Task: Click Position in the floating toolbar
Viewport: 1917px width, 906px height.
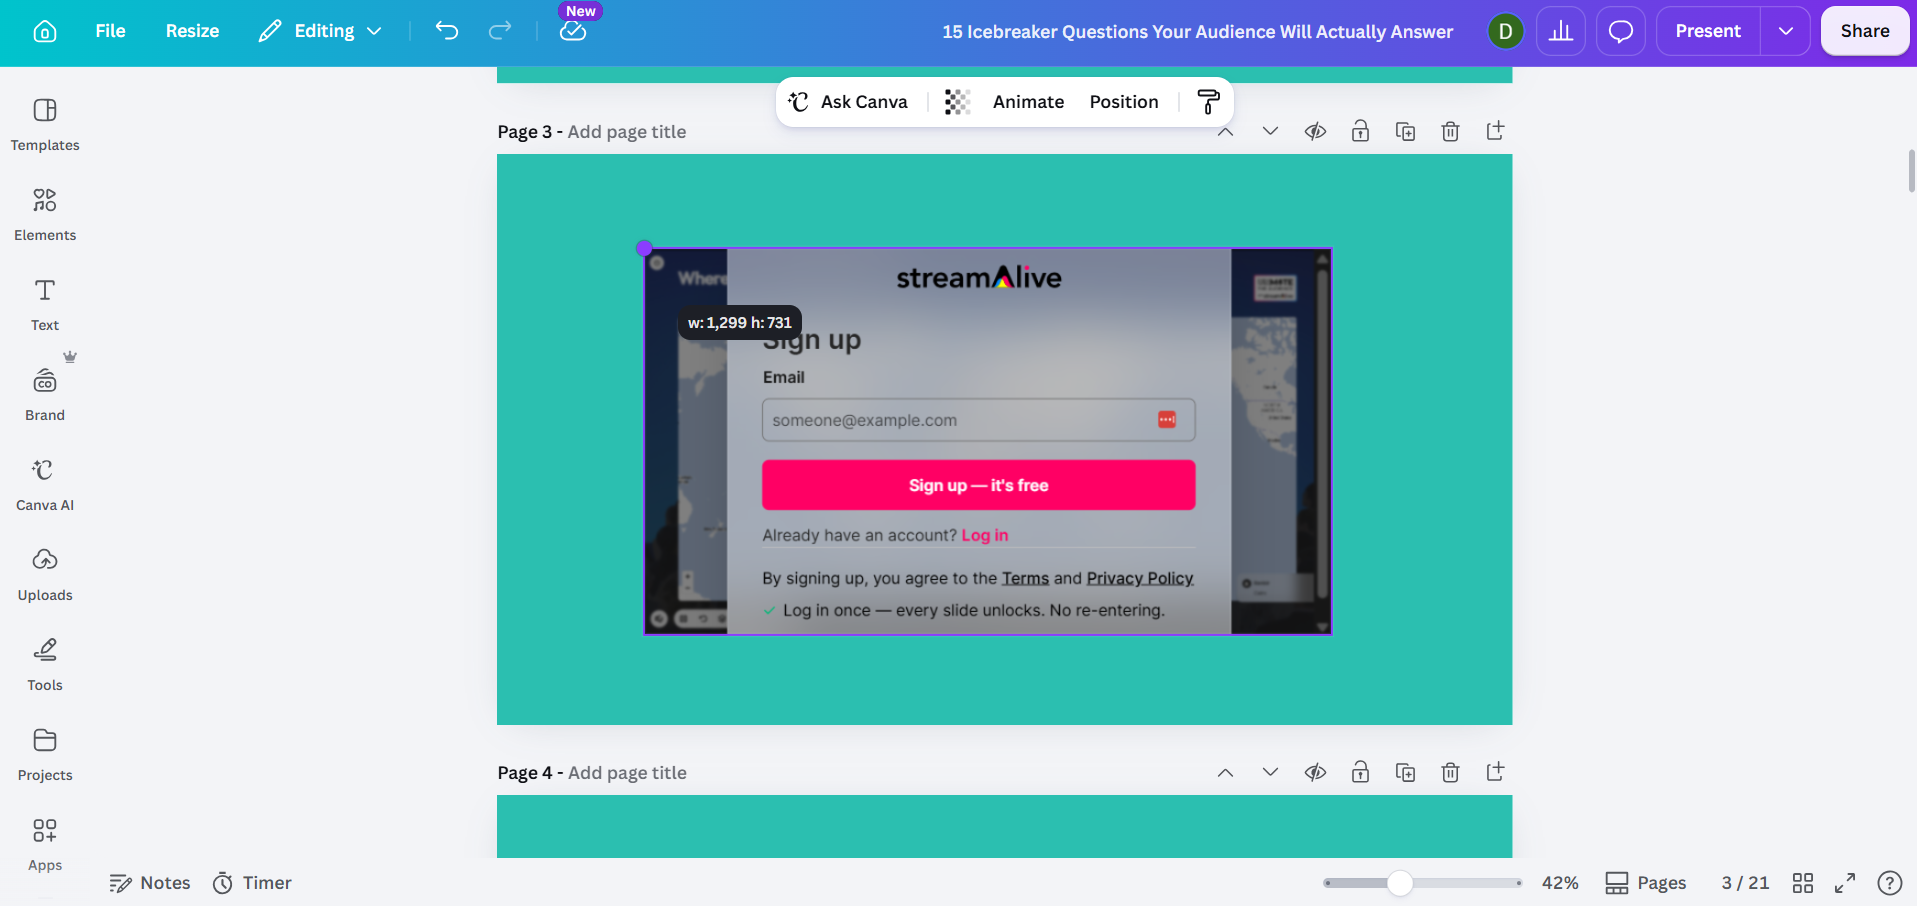Action: coord(1124,102)
